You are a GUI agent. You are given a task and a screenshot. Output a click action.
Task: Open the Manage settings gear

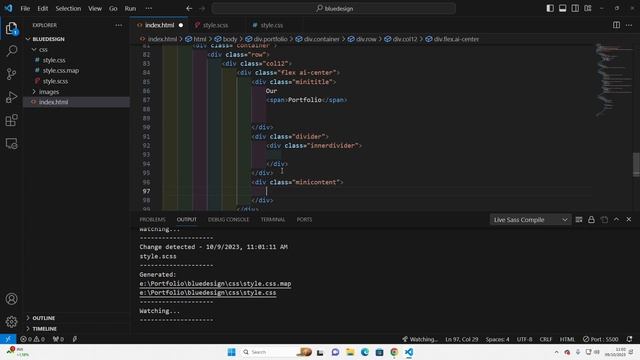point(11,322)
